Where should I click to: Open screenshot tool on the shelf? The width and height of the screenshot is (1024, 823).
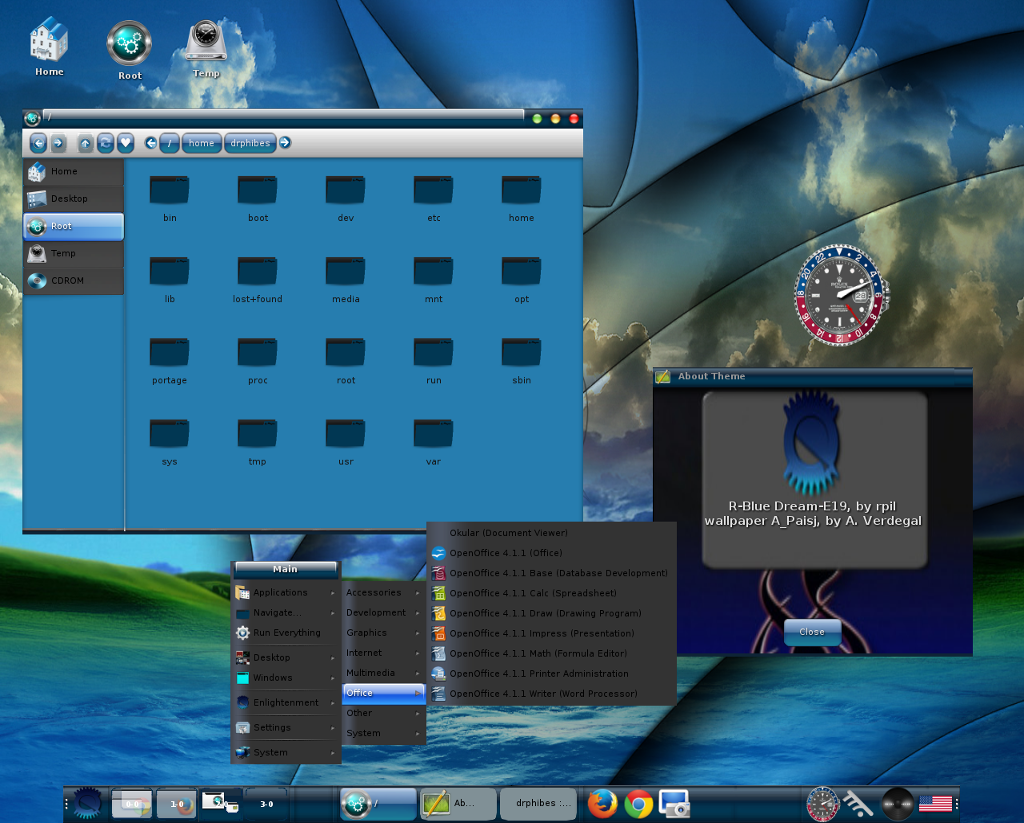point(674,804)
